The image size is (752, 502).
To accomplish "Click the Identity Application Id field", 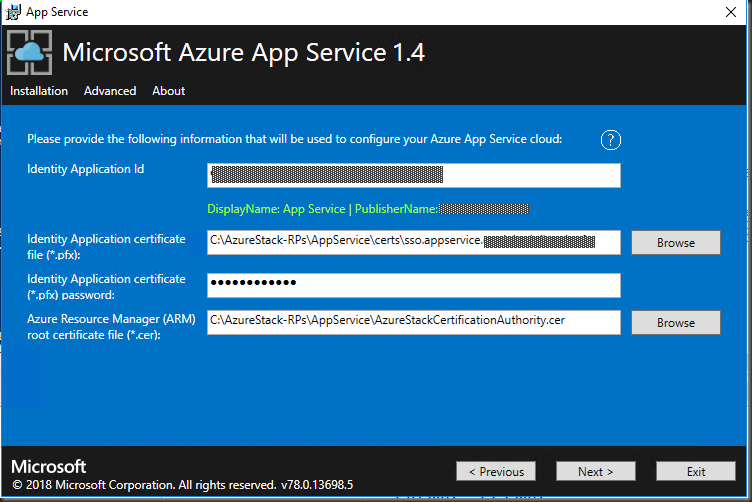I will point(413,176).
